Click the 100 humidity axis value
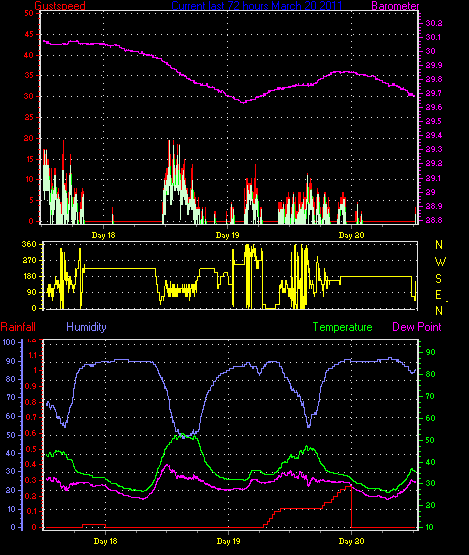Screen dimensions: 469x555 pos(9,342)
